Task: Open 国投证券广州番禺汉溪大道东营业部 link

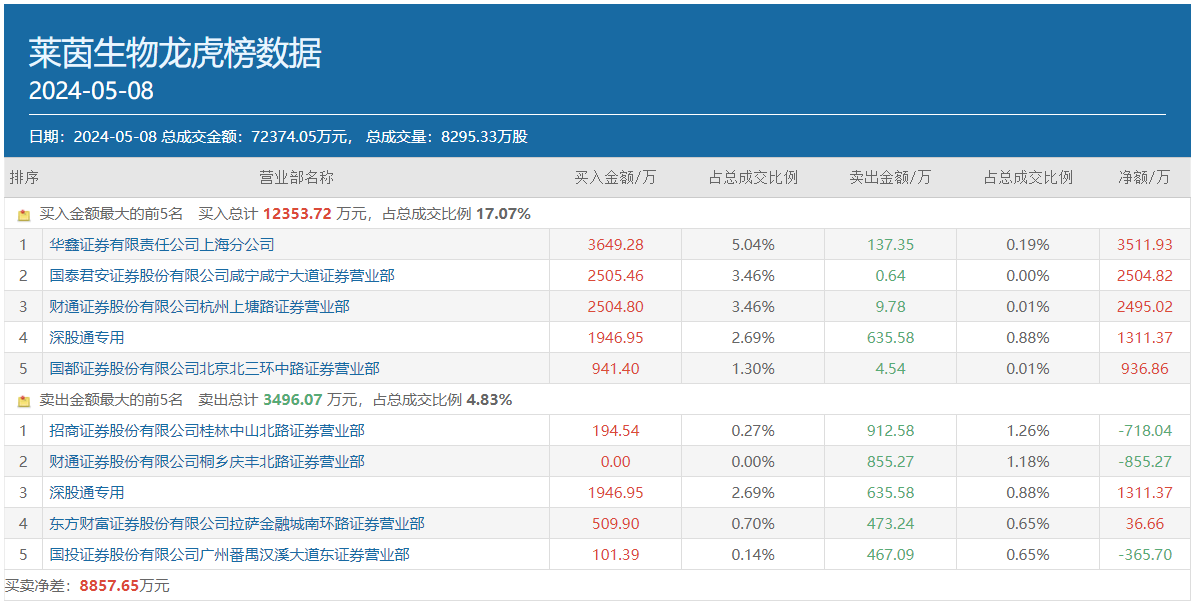Action: (x=229, y=555)
